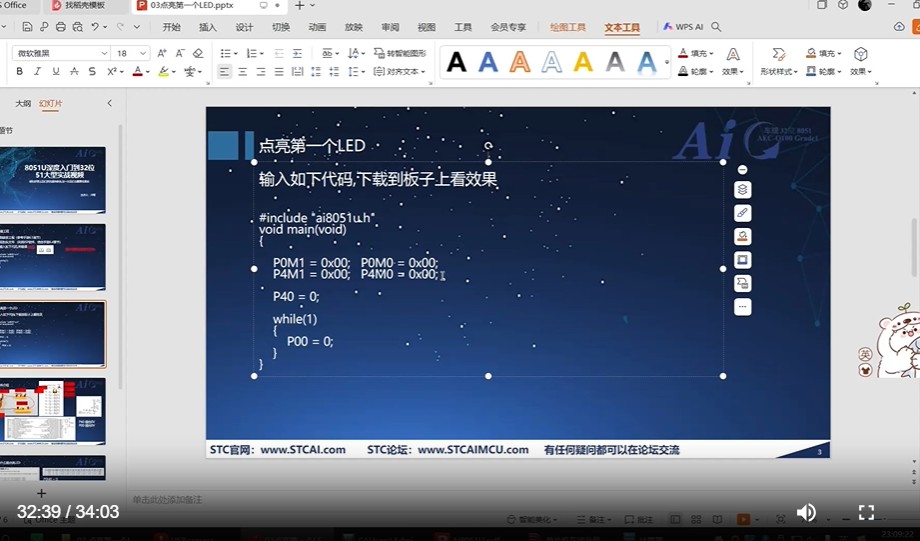Image resolution: width=920 pixels, height=541 pixels.
Task: Open the shape 填充 fill dropdown
Action: [x=824, y=53]
